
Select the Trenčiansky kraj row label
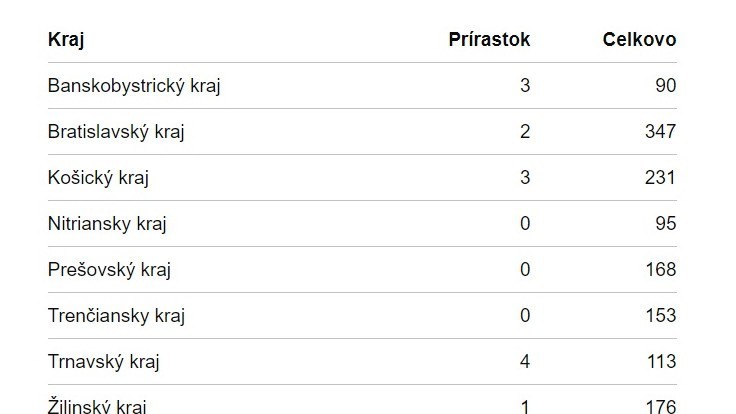point(116,316)
